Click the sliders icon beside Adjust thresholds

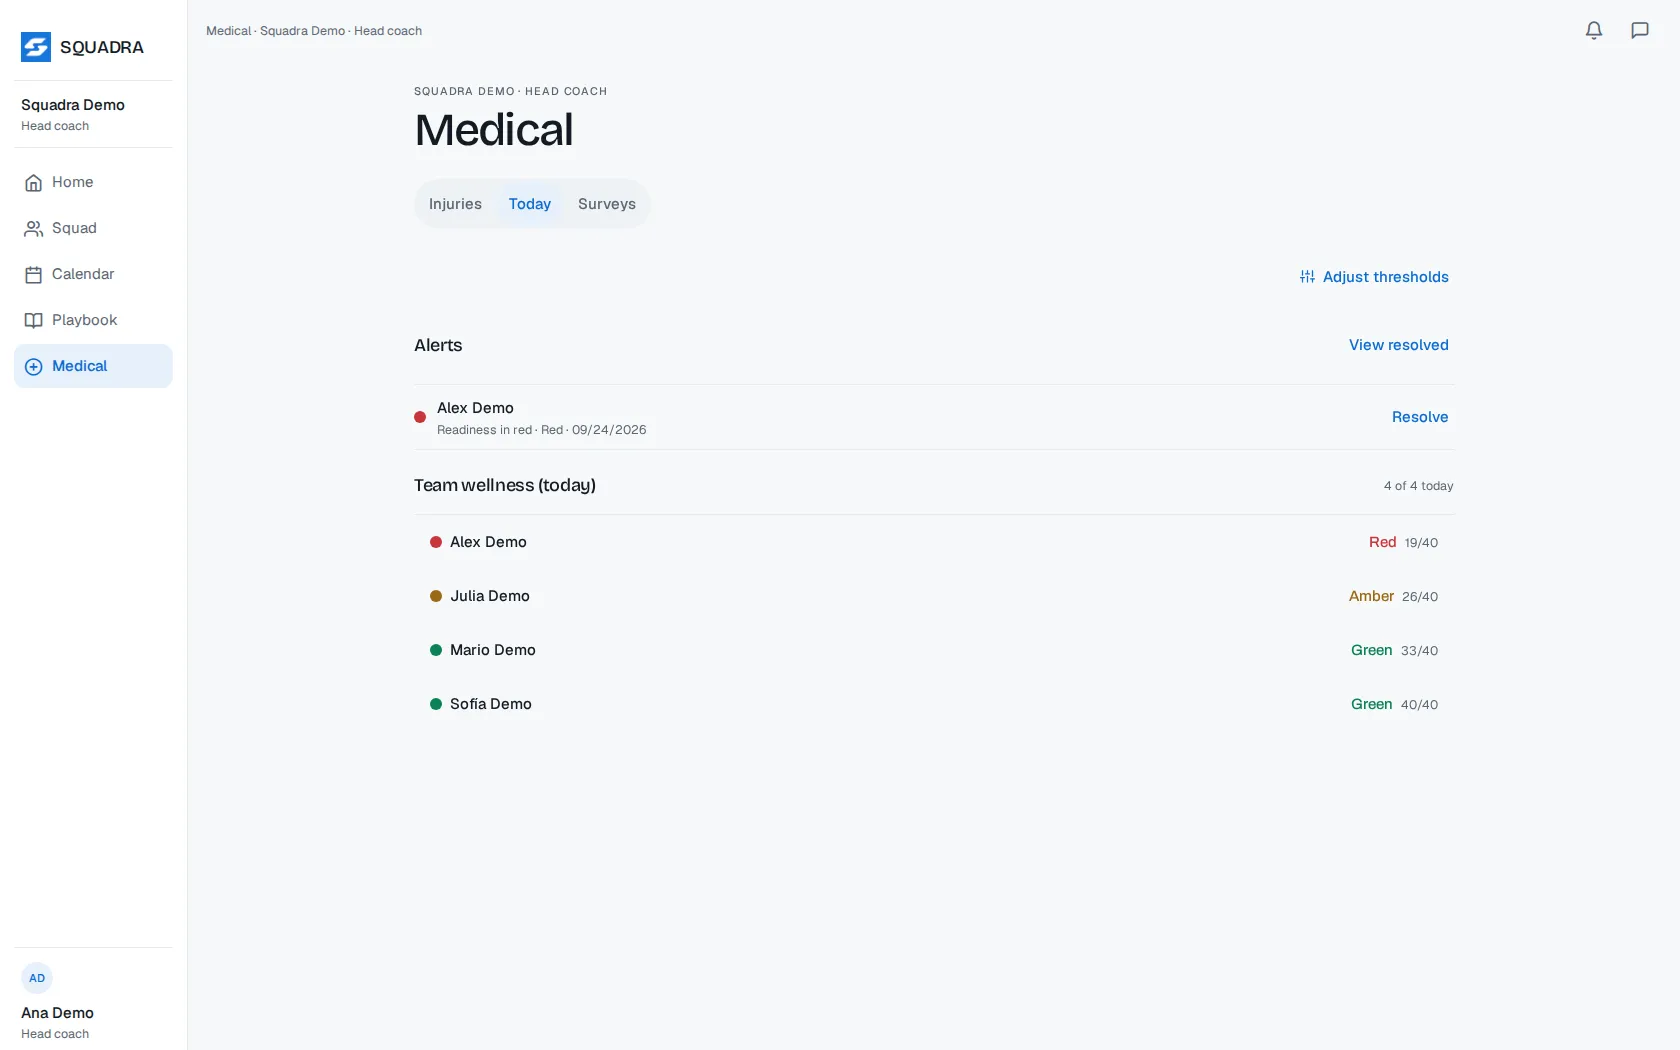(x=1307, y=277)
